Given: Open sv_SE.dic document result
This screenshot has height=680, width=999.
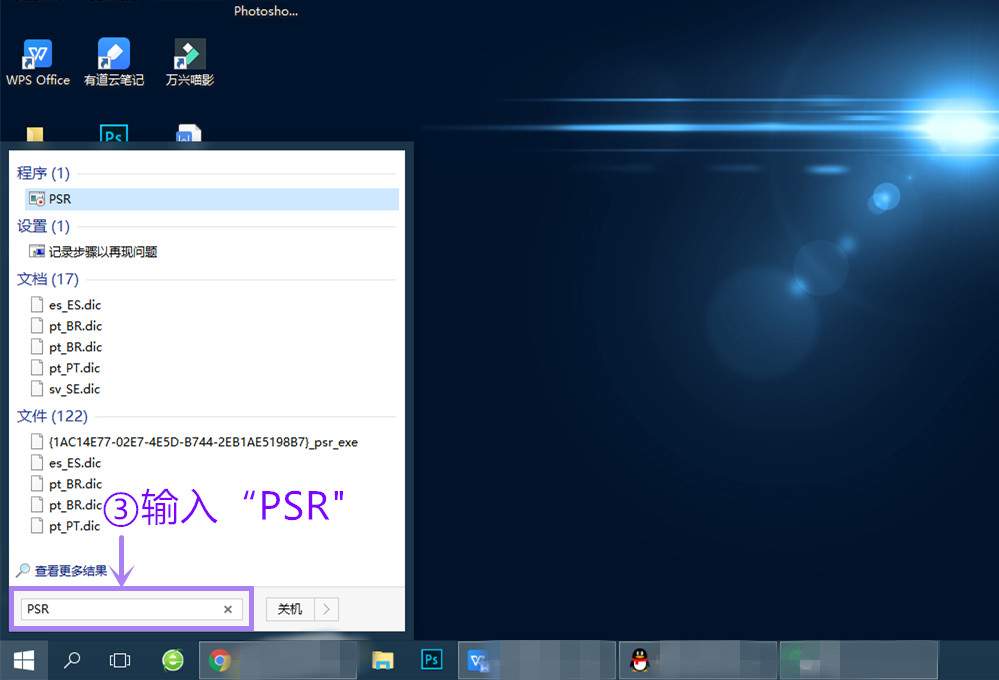Looking at the screenshot, I should (66, 389).
